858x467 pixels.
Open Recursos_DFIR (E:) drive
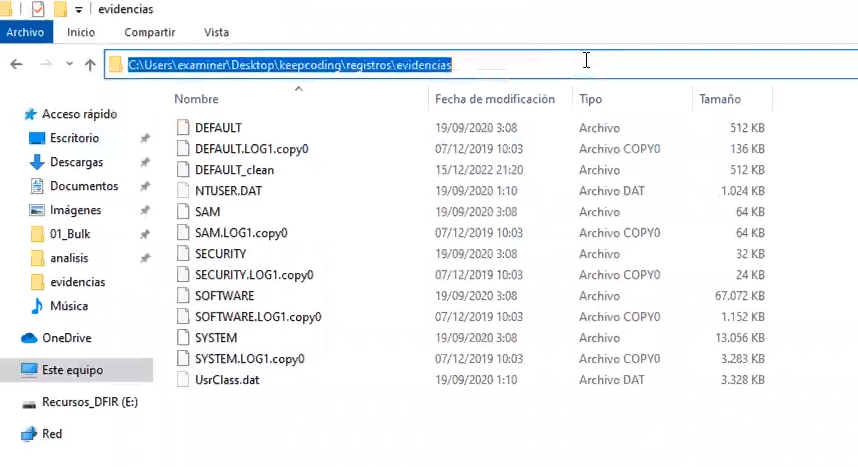click(x=90, y=402)
